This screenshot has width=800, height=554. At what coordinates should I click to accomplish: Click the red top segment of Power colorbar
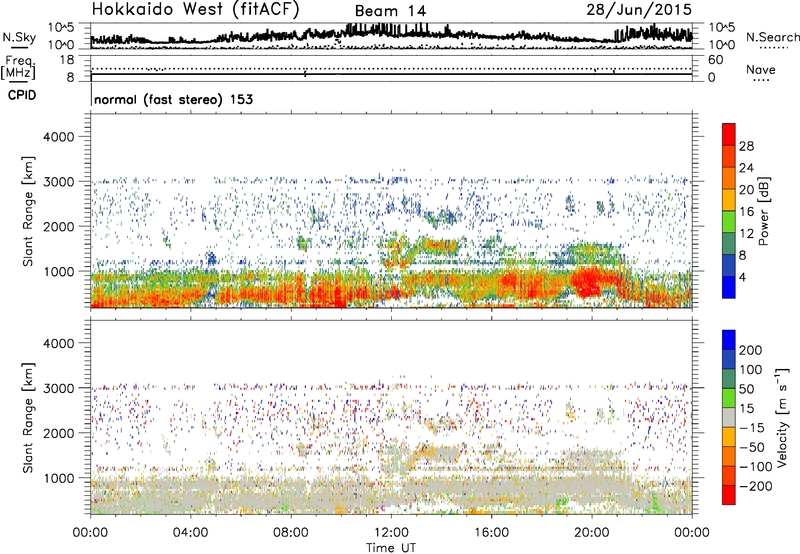pyautogui.click(x=729, y=134)
